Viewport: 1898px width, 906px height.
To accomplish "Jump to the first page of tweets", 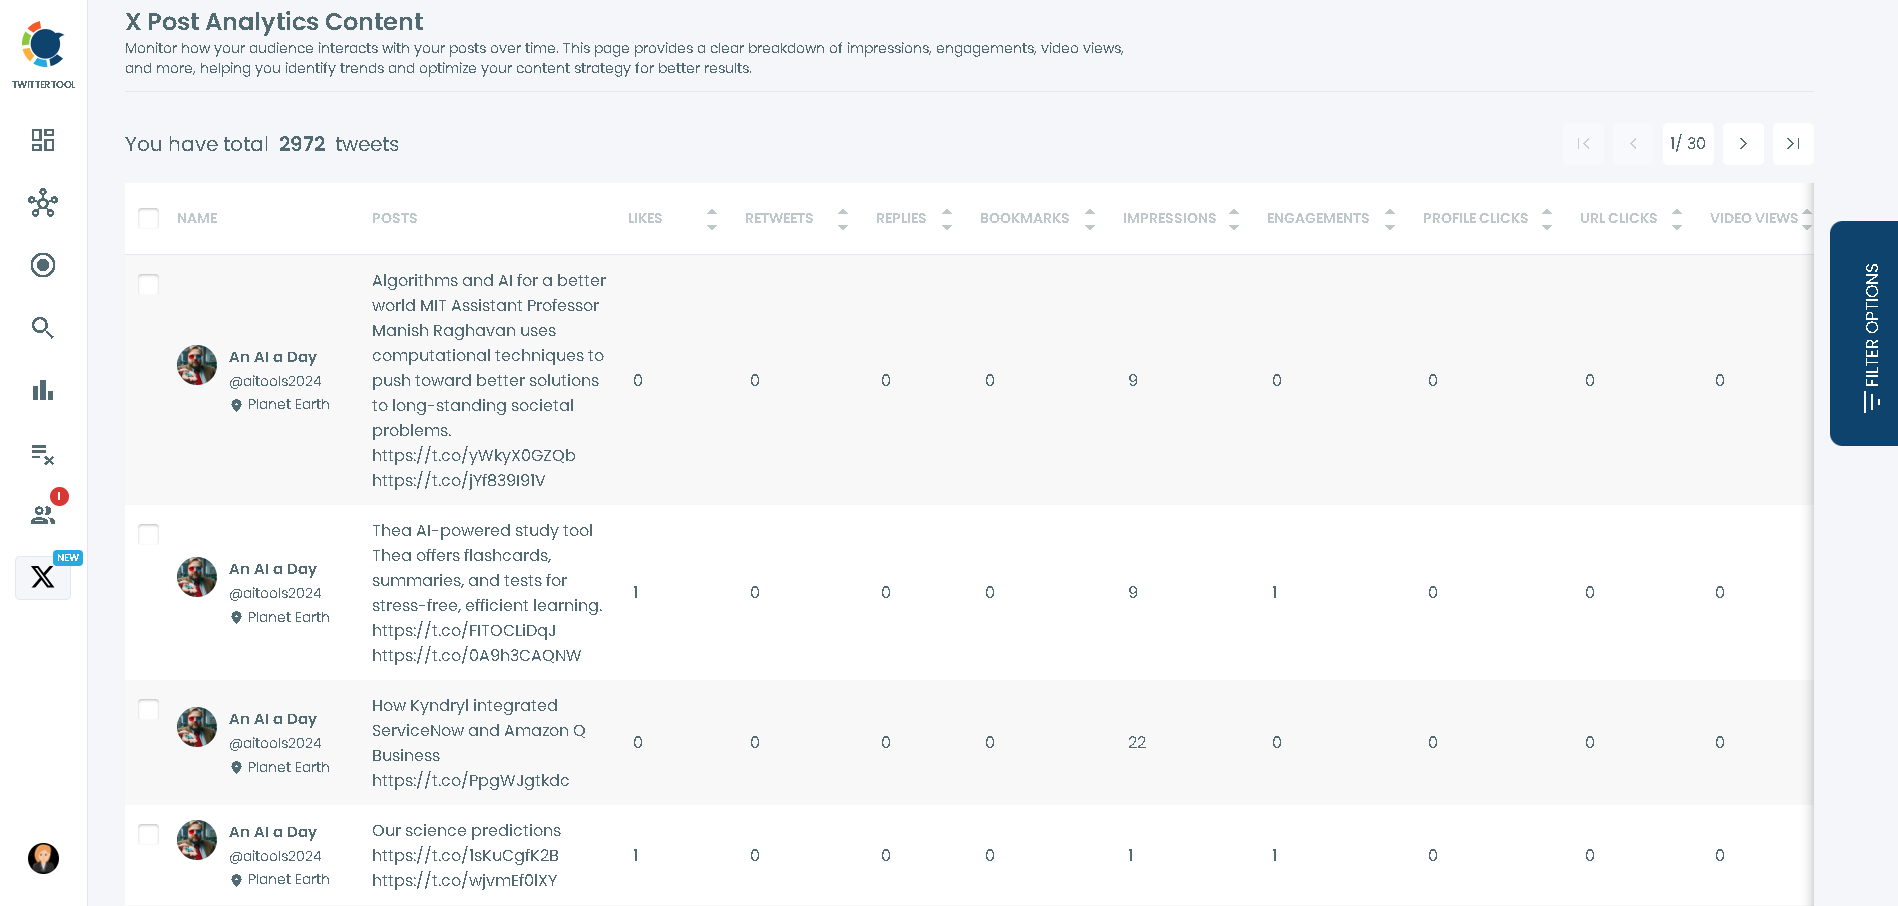I will click(1583, 144).
